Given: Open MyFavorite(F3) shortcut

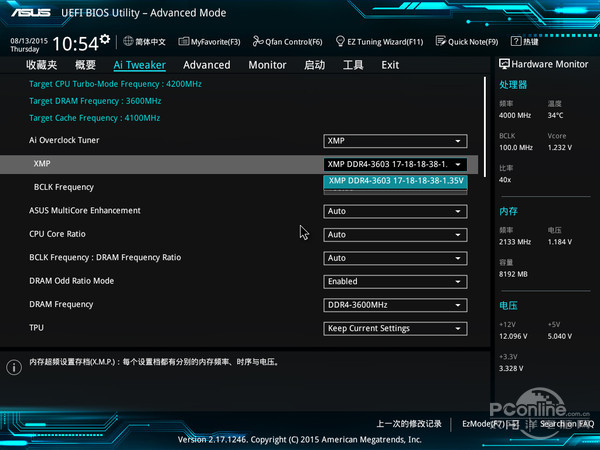Looking at the screenshot, I should point(215,42).
